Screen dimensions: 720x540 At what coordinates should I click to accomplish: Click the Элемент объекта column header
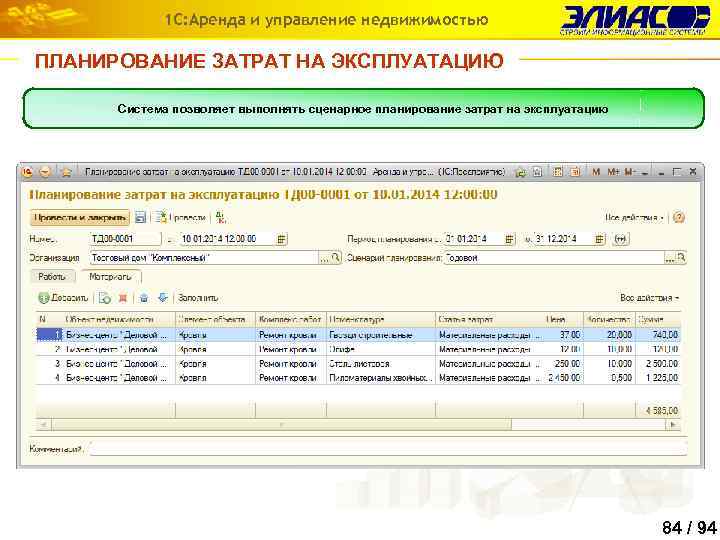[x=215, y=320]
